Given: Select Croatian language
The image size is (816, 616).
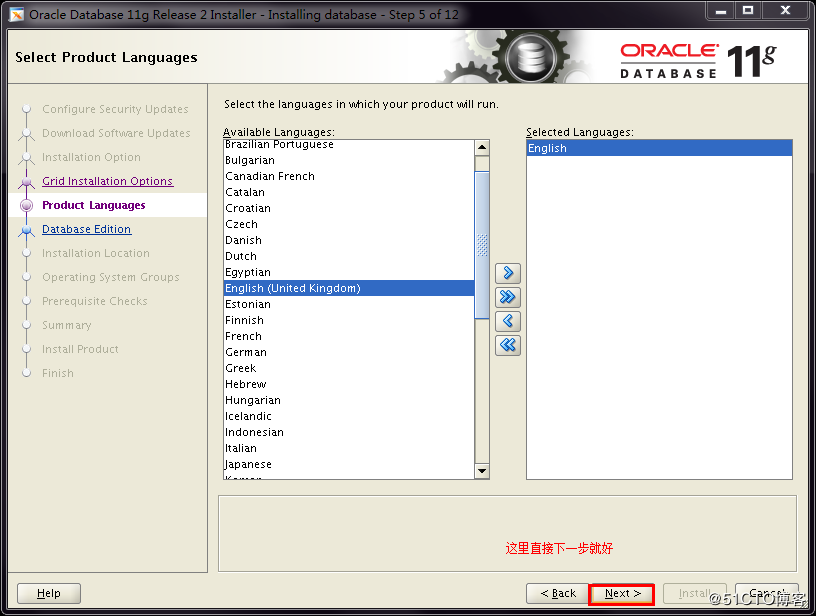Looking at the screenshot, I should tap(349, 208).
